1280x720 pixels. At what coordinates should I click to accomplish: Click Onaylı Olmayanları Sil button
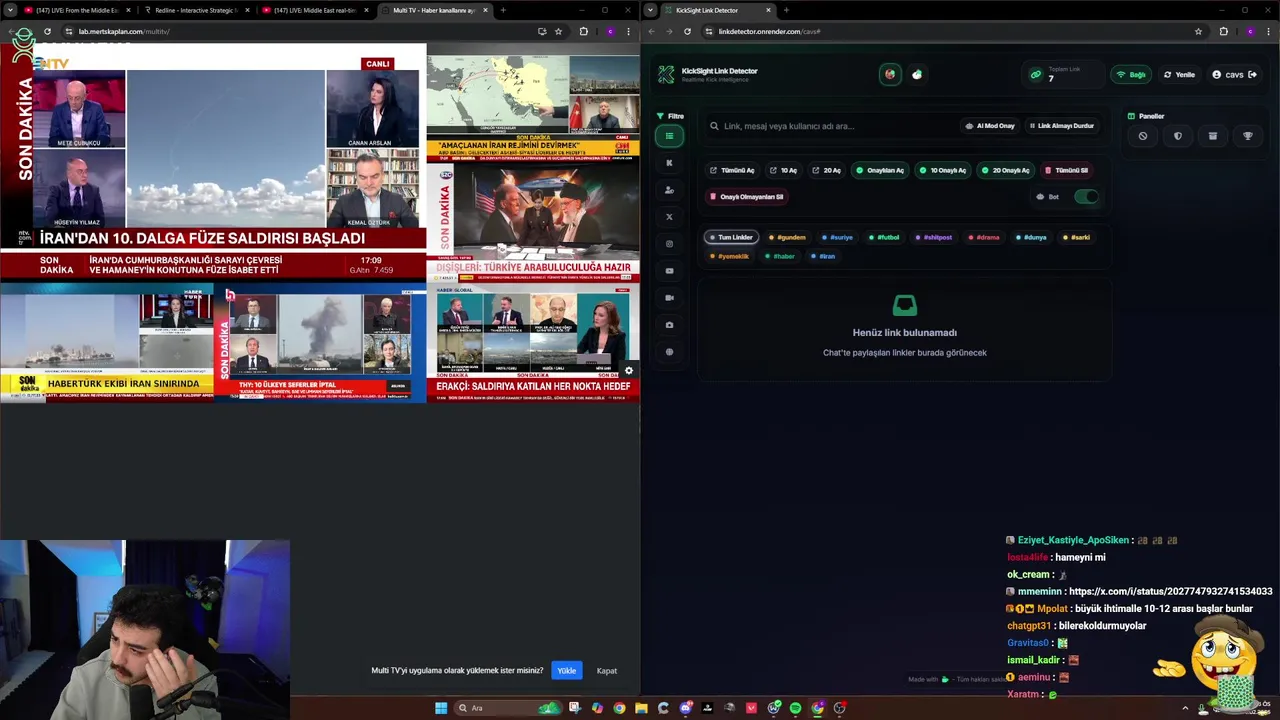coord(746,197)
